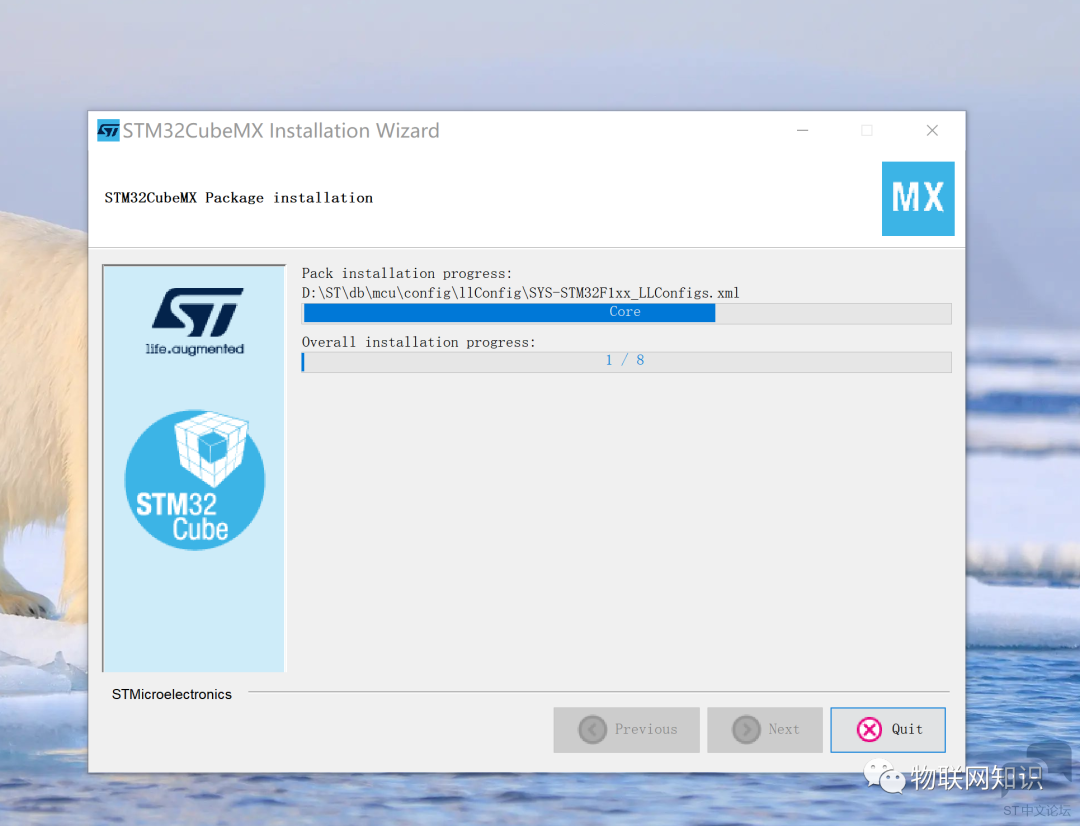The height and width of the screenshot is (826, 1080).
Task: Click the STM32 Cube round logo
Action: click(x=194, y=480)
